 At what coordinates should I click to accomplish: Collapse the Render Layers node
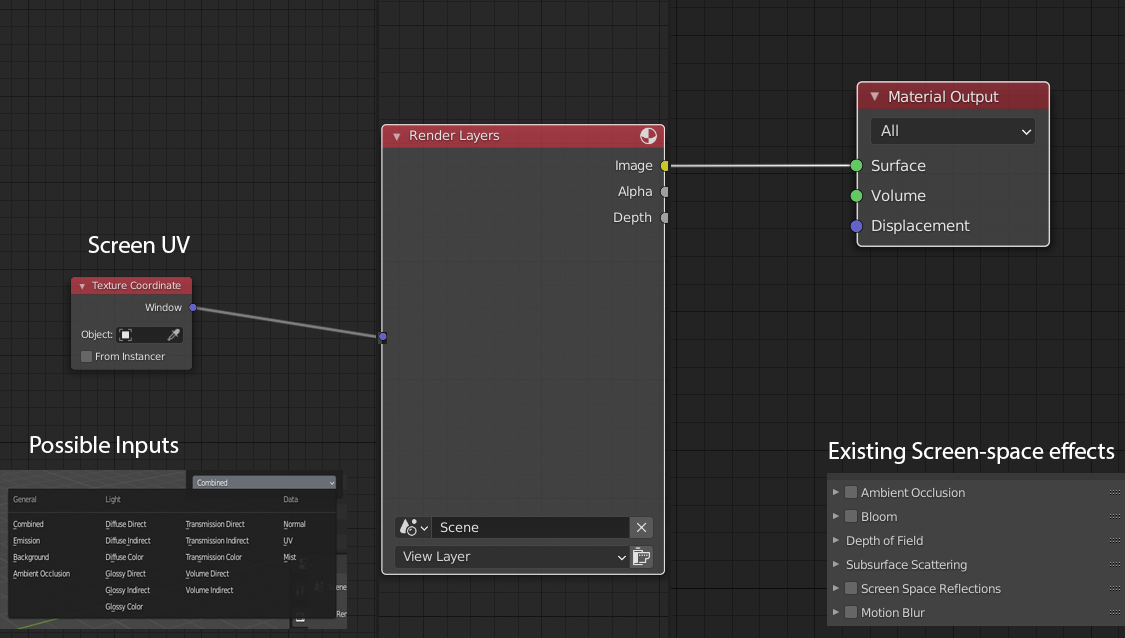[397, 136]
